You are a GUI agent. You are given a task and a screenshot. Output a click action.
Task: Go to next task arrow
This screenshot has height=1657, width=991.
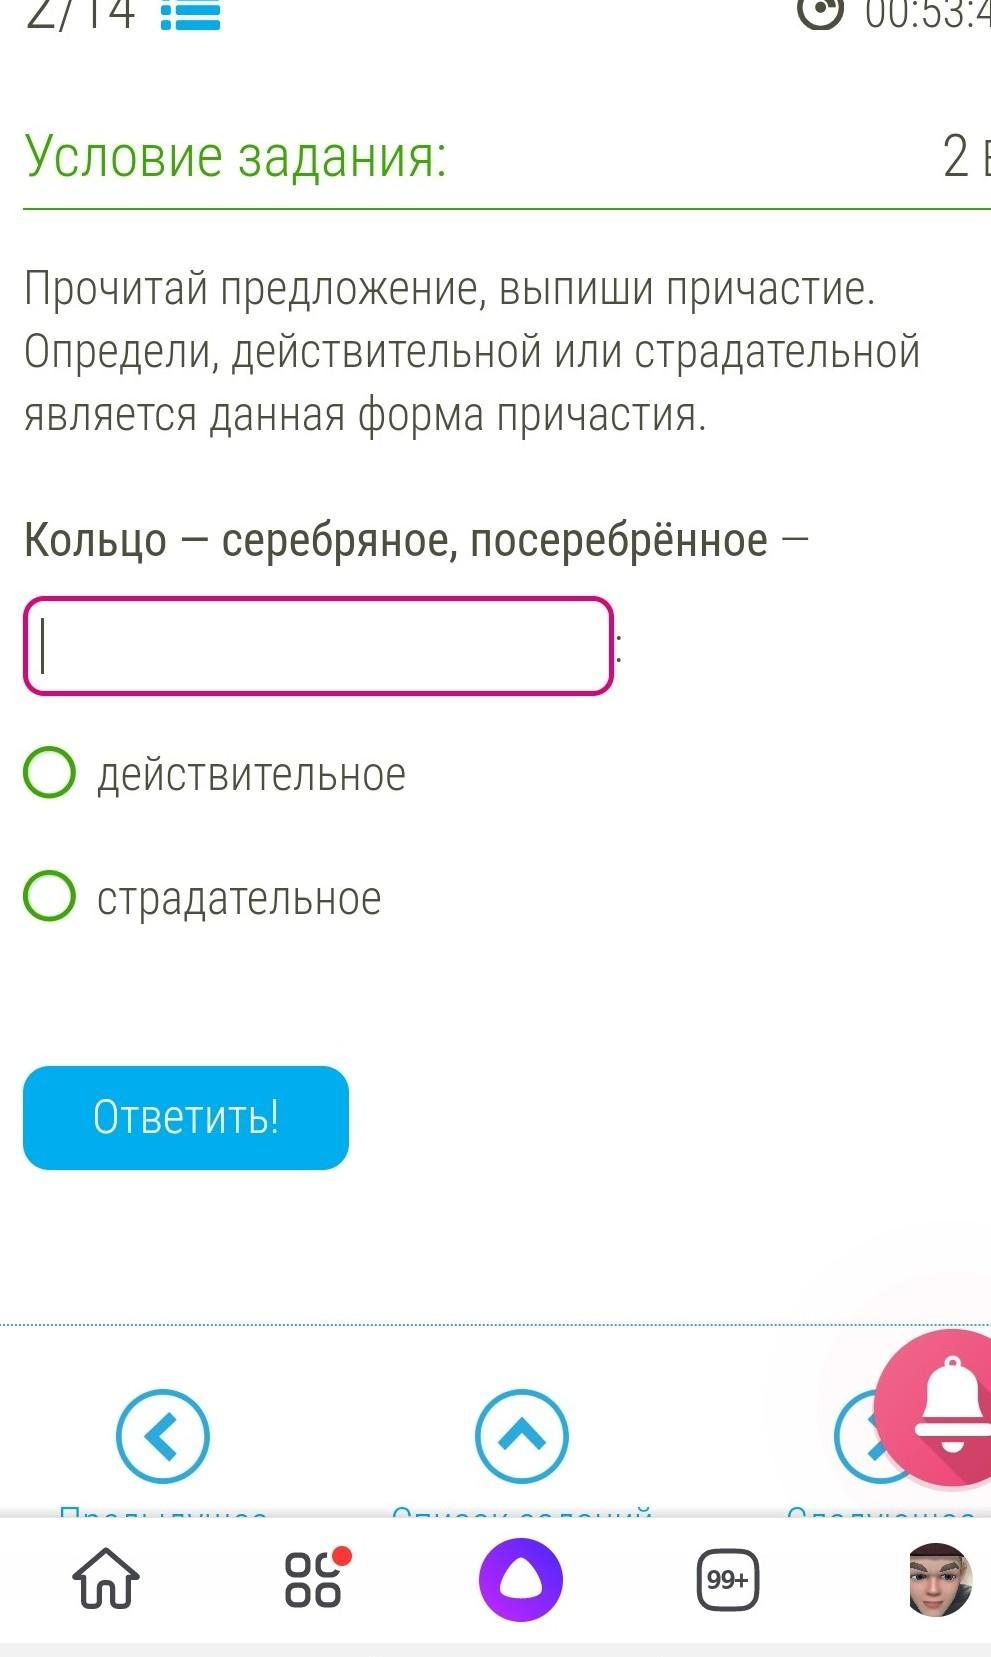(x=860, y=1436)
